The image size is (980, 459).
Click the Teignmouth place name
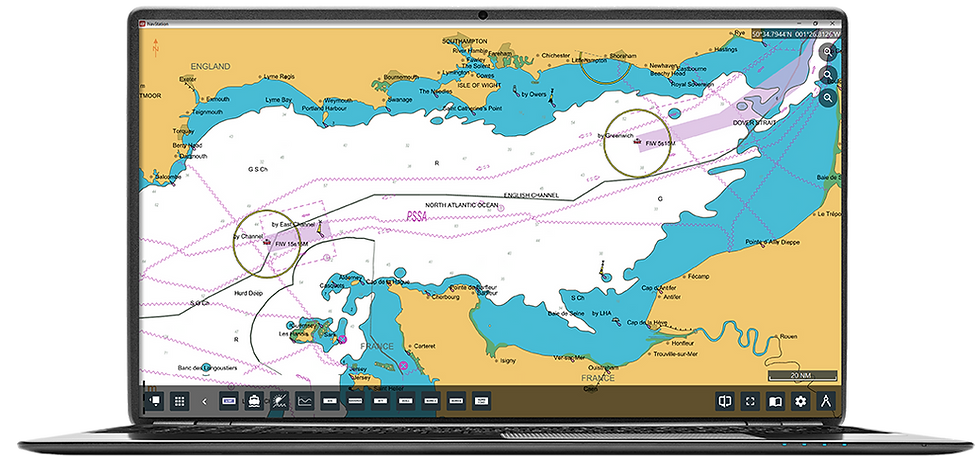(207, 113)
